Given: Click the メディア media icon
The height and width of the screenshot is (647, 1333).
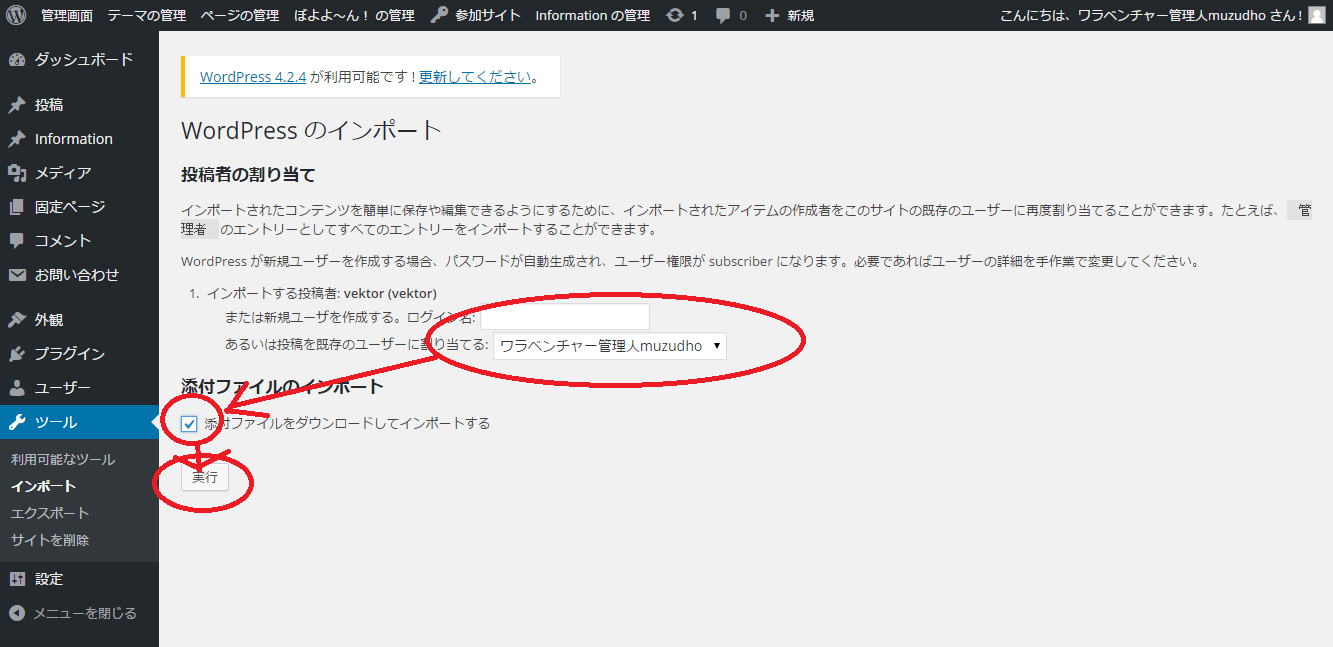Looking at the screenshot, I should [16, 173].
